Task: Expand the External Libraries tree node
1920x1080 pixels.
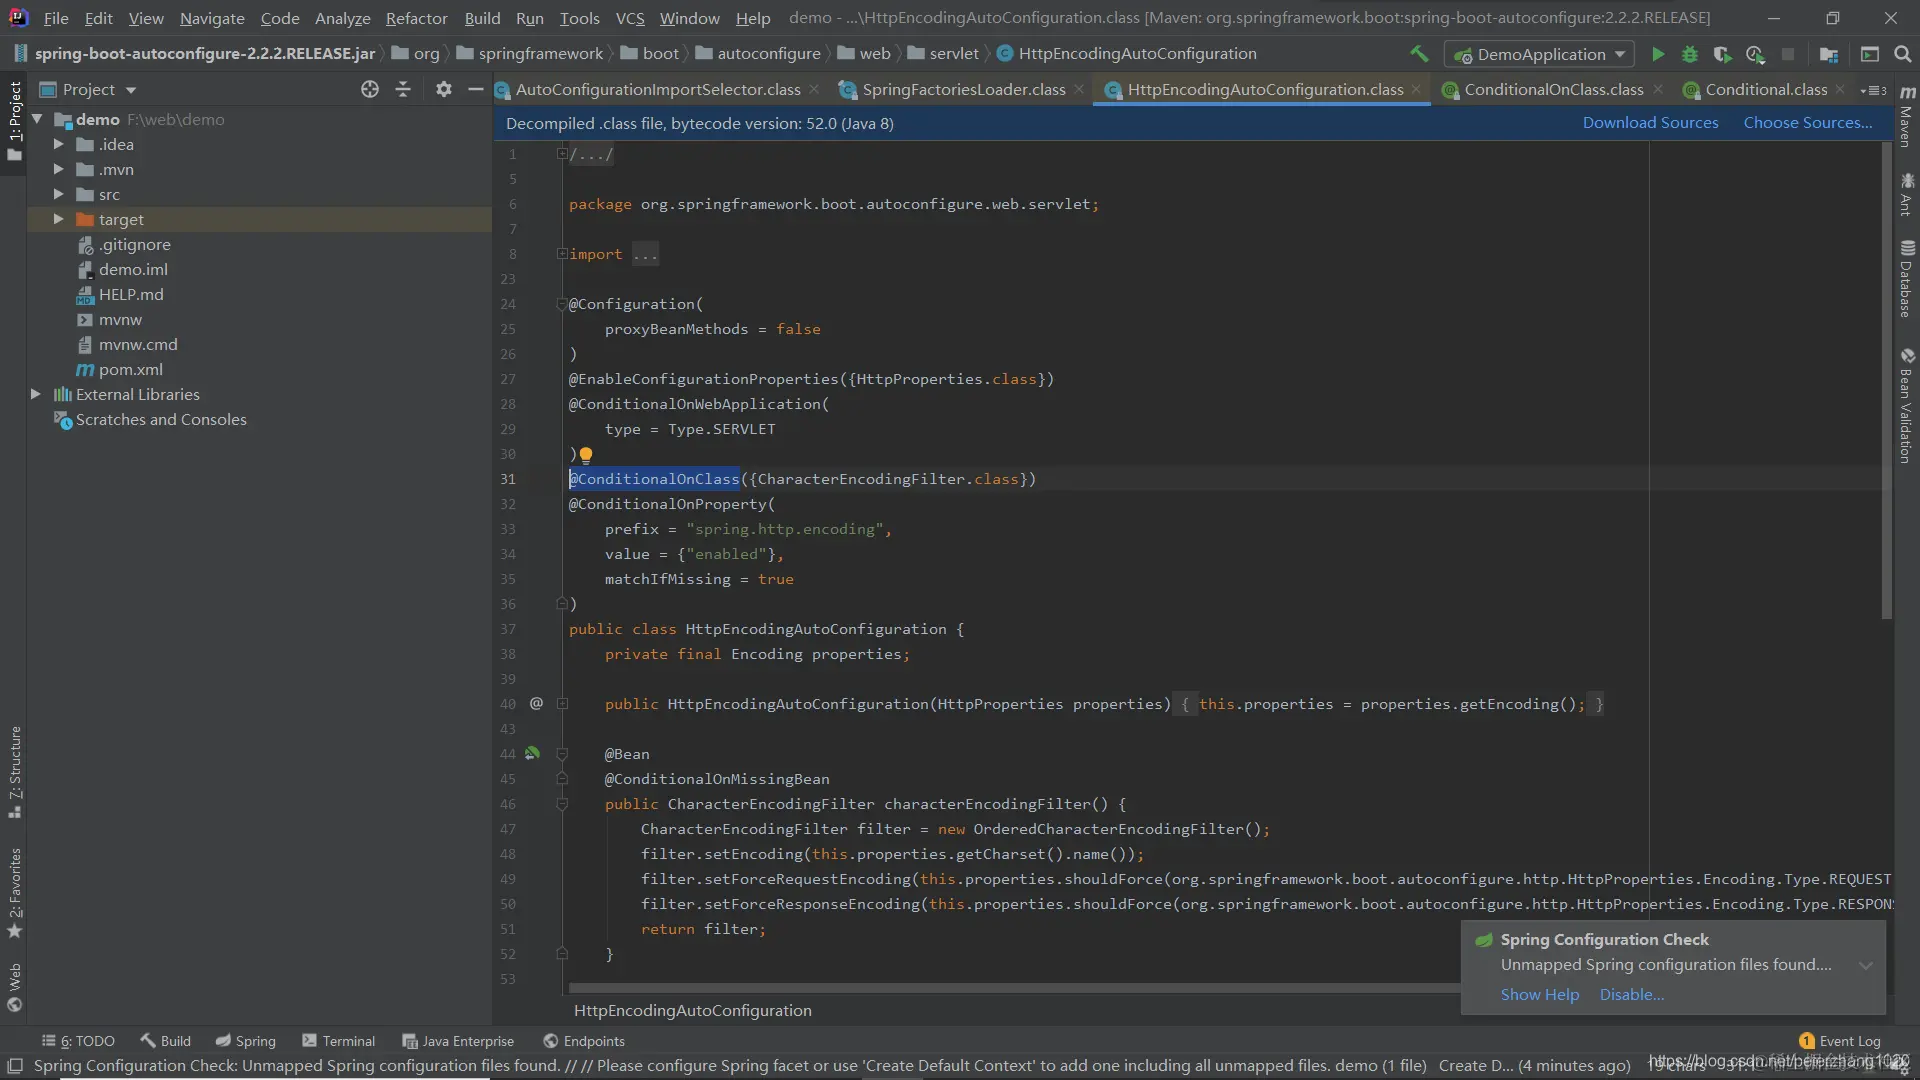Action: point(36,394)
